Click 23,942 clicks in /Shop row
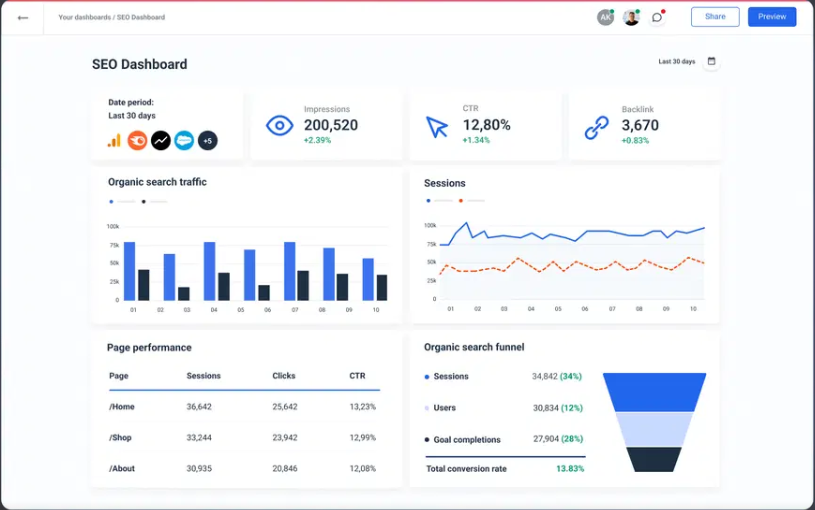This screenshot has height=510, width=815. click(x=285, y=438)
